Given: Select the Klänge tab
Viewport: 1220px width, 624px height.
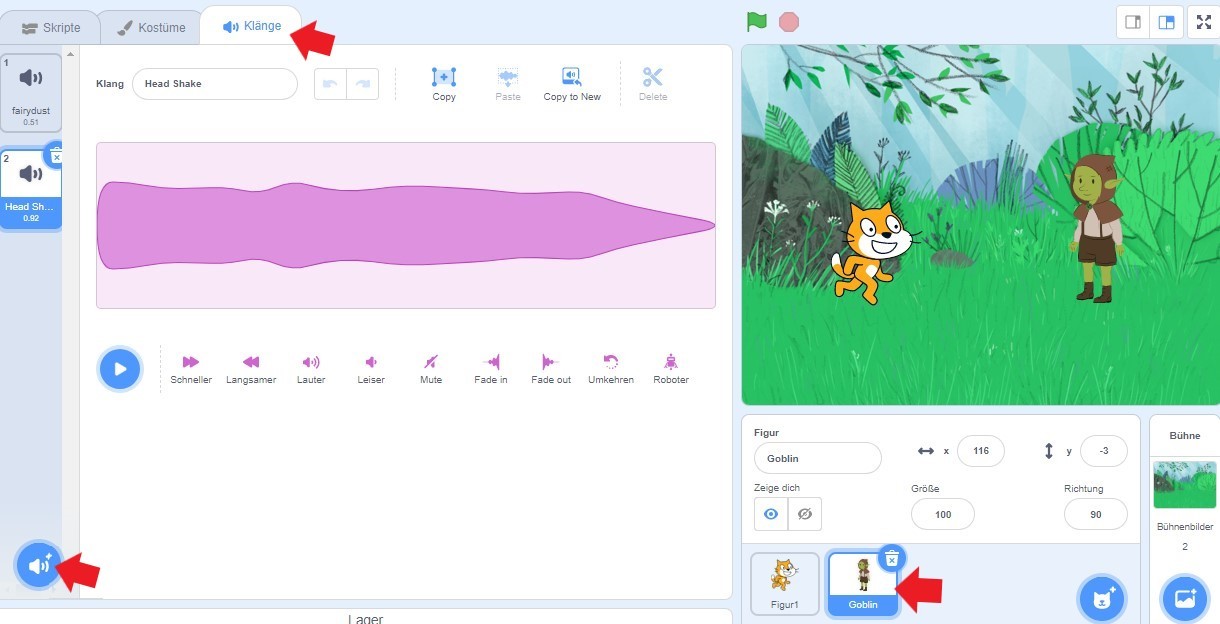Looking at the screenshot, I should tap(251, 25).
